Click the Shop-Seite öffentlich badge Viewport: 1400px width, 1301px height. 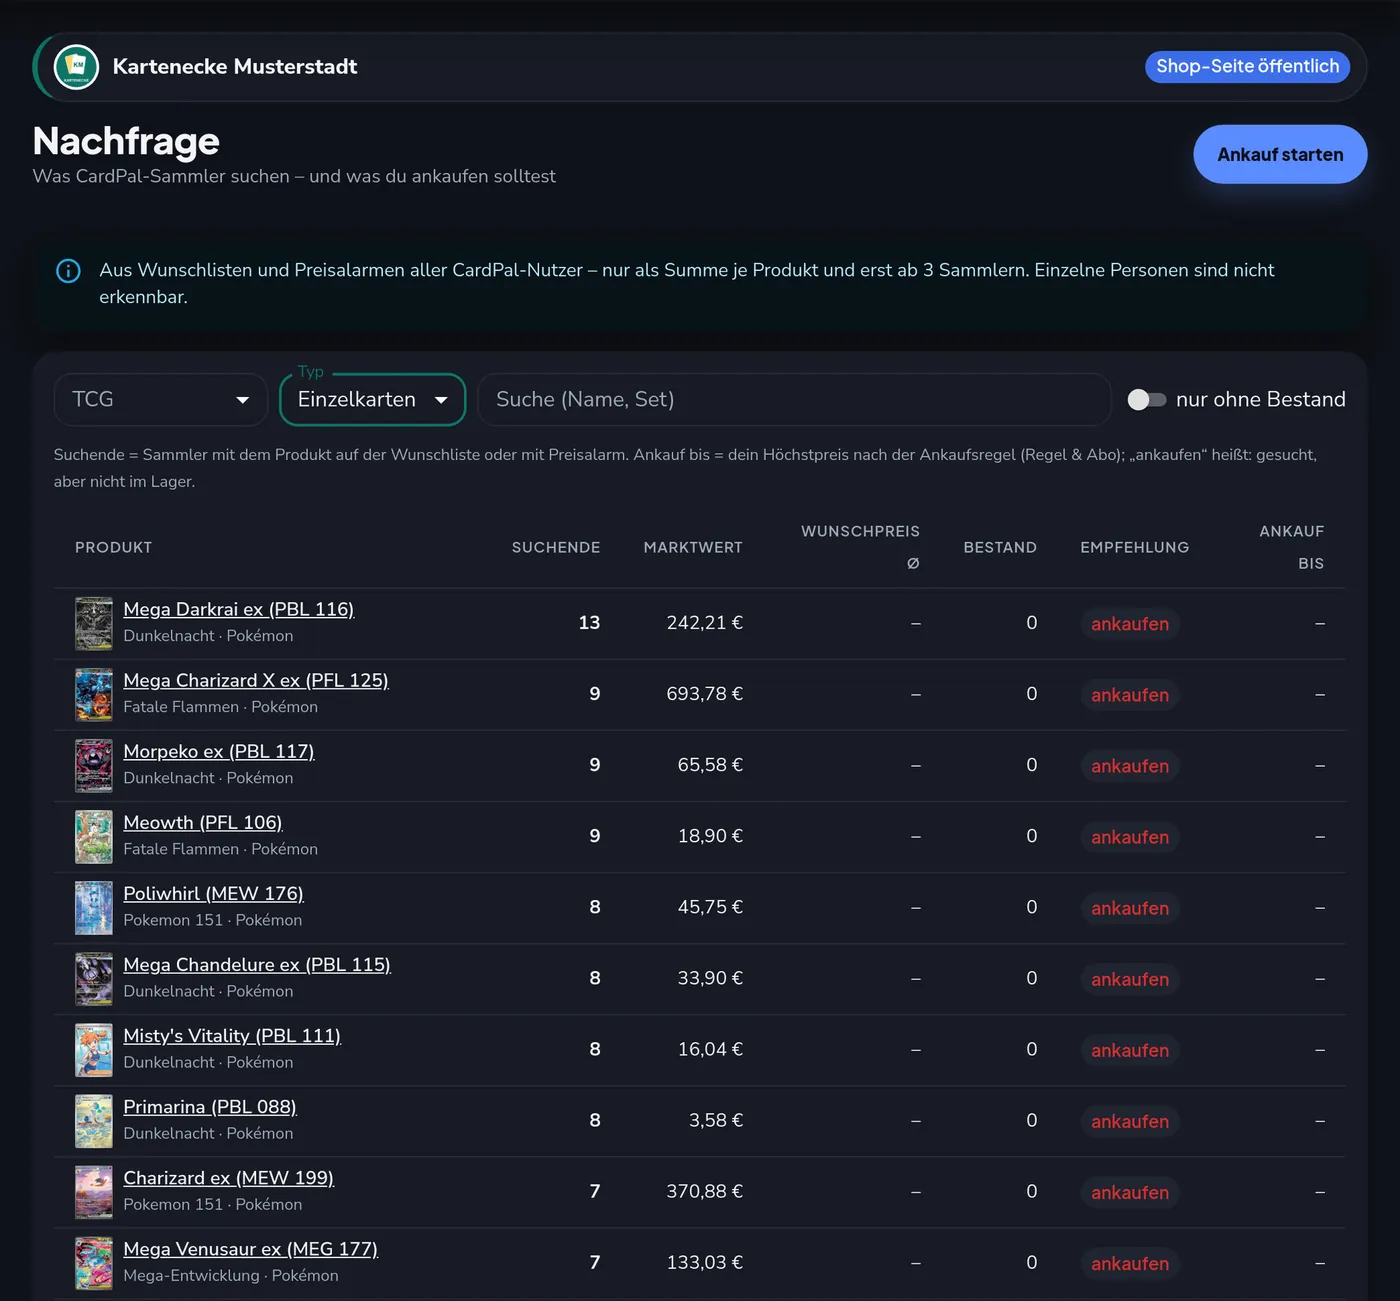pos(1248,67)
